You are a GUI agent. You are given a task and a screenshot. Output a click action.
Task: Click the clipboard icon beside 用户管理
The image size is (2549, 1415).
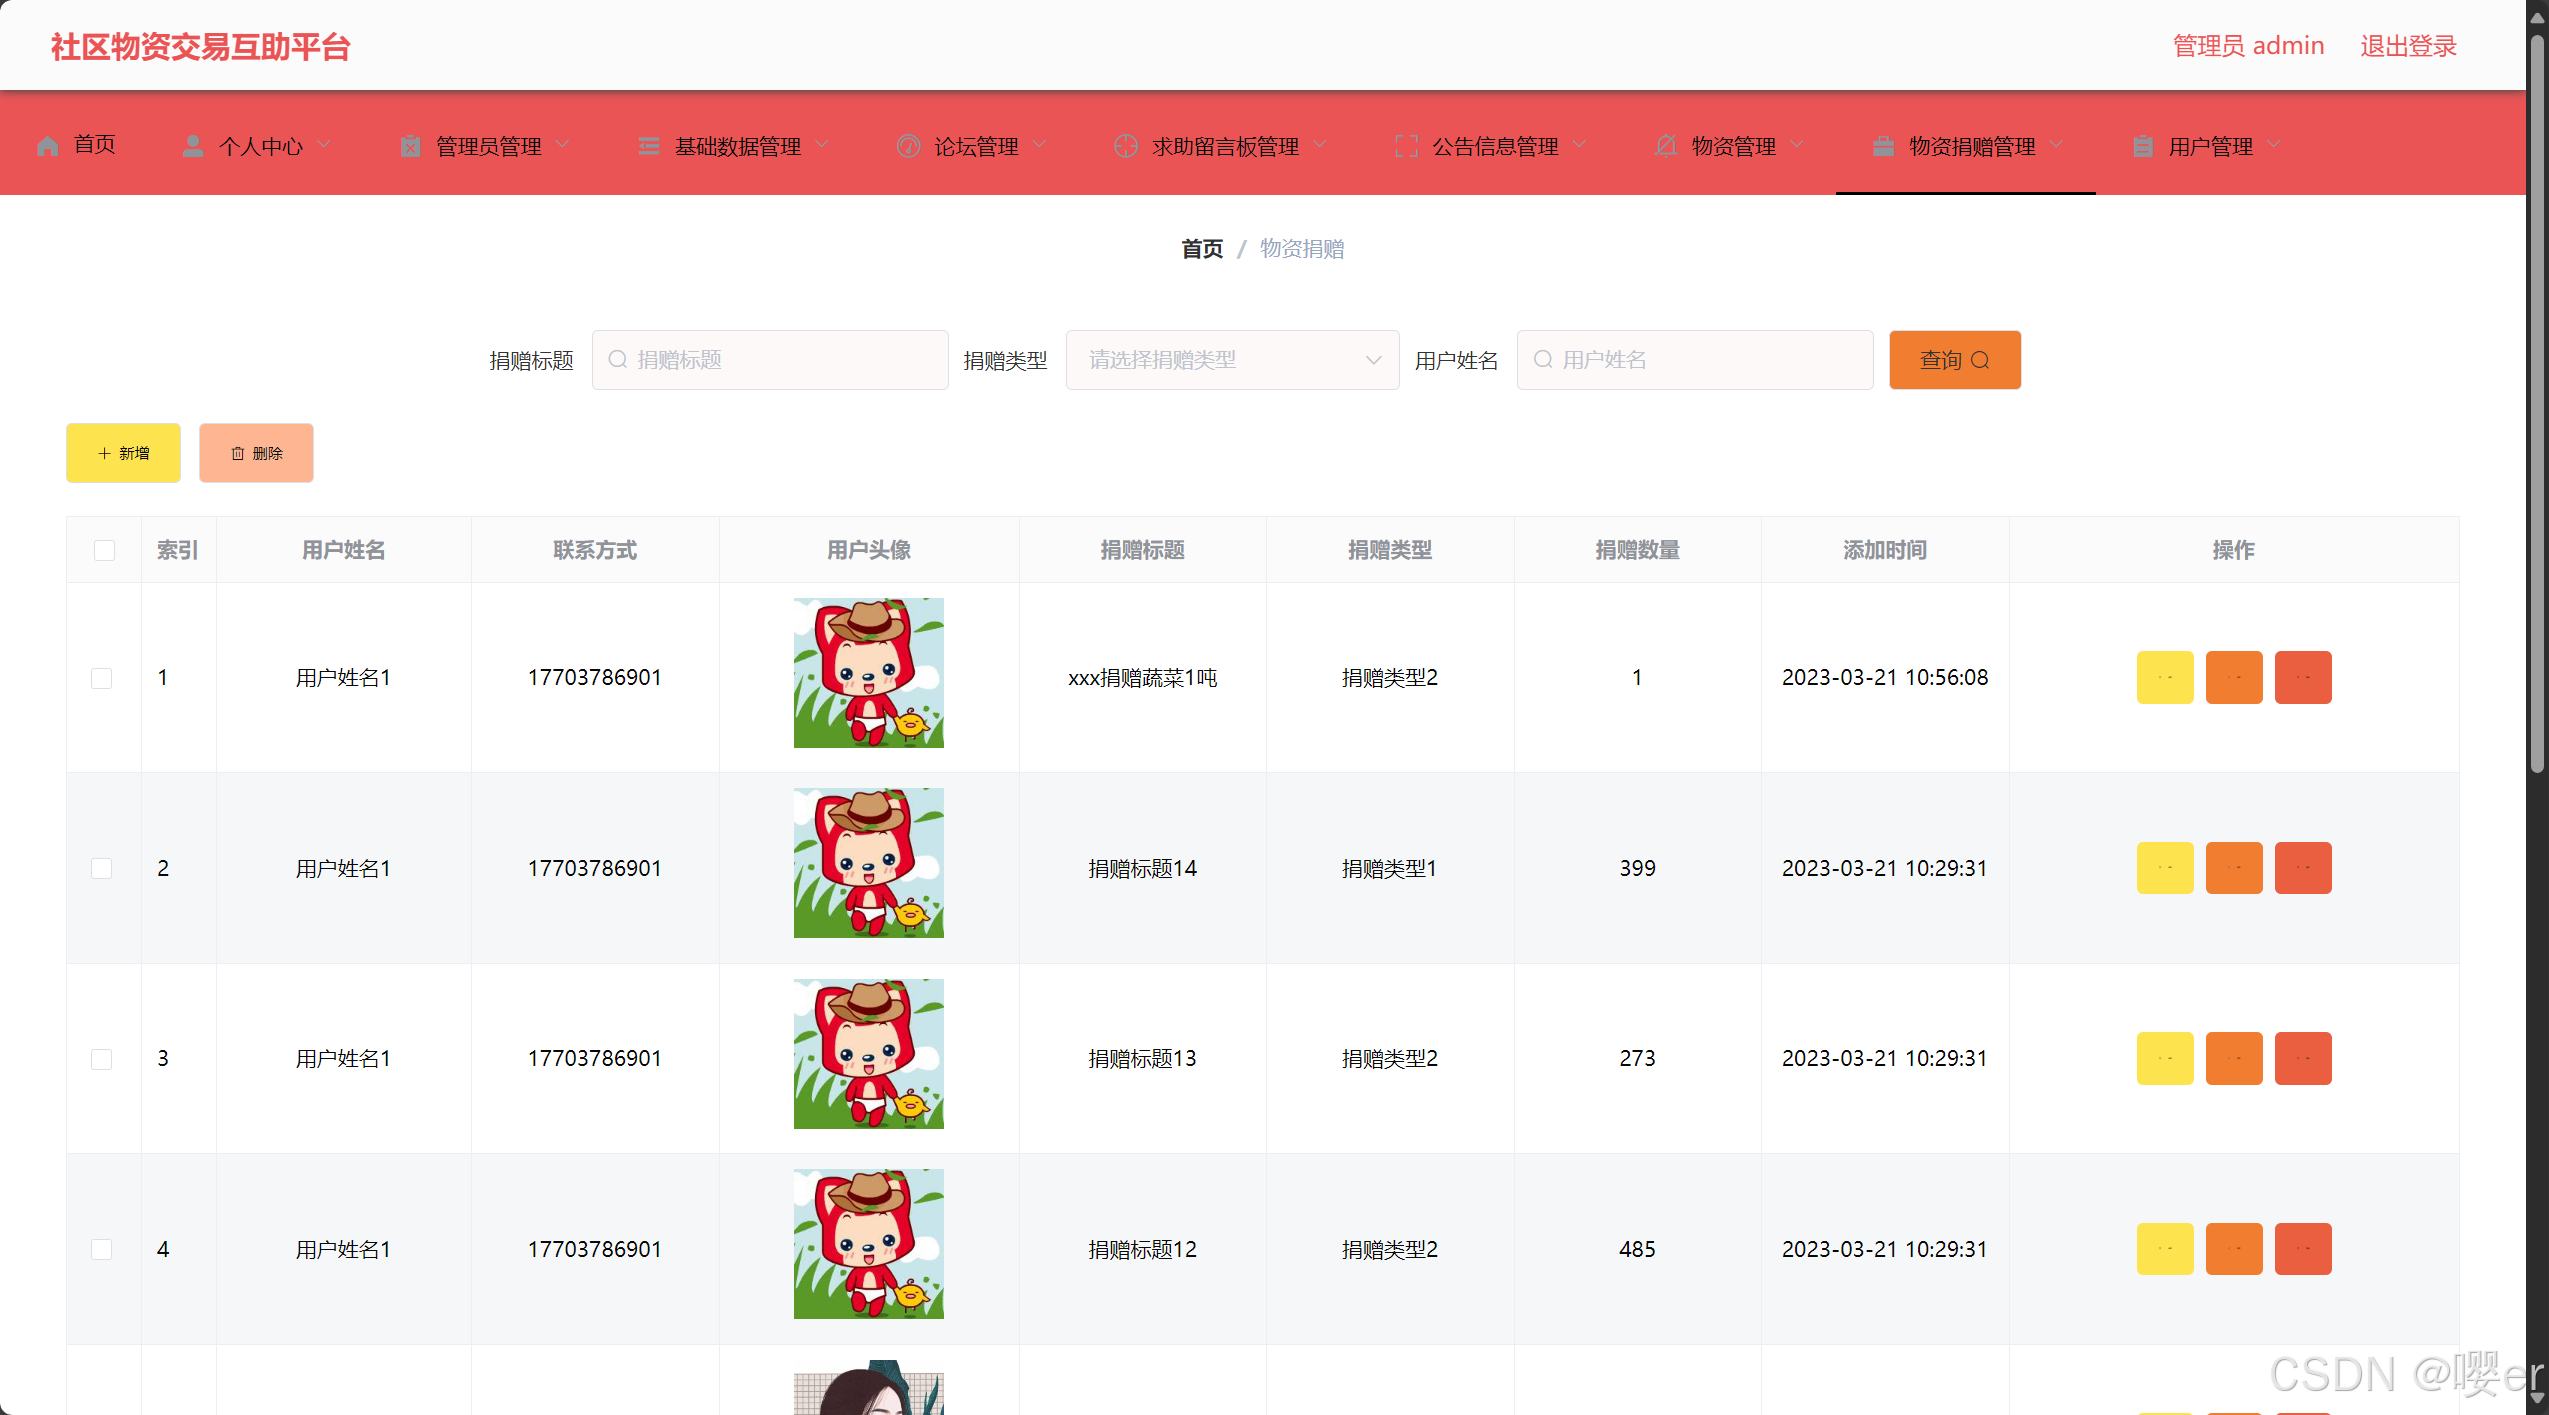(2142, 146)
